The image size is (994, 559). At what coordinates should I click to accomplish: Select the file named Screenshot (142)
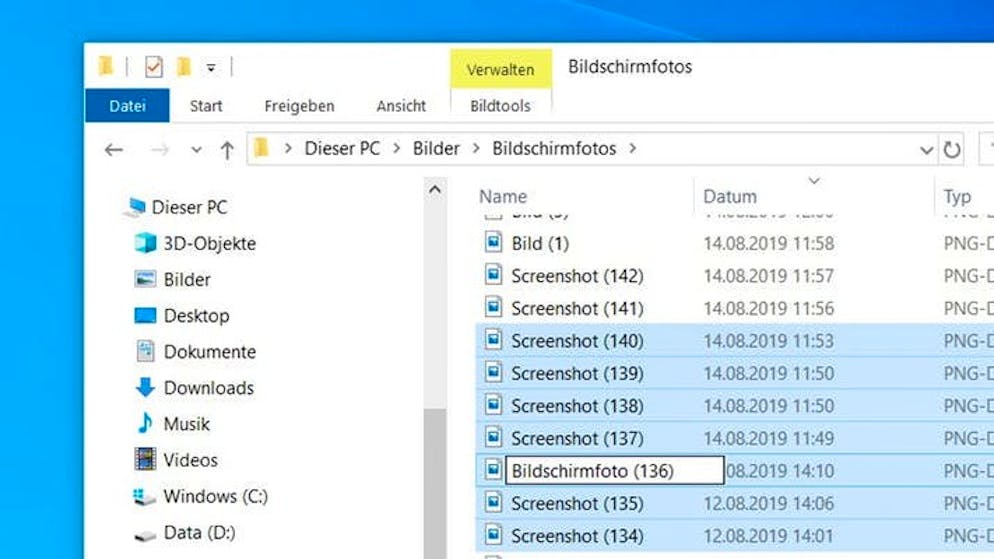[578, 276]
